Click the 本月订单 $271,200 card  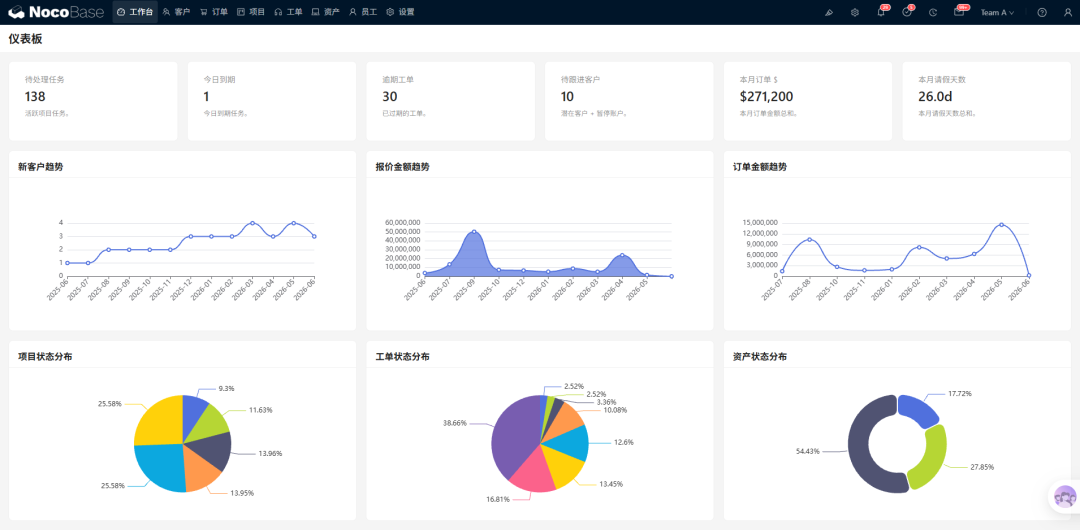tap(808, 101)
